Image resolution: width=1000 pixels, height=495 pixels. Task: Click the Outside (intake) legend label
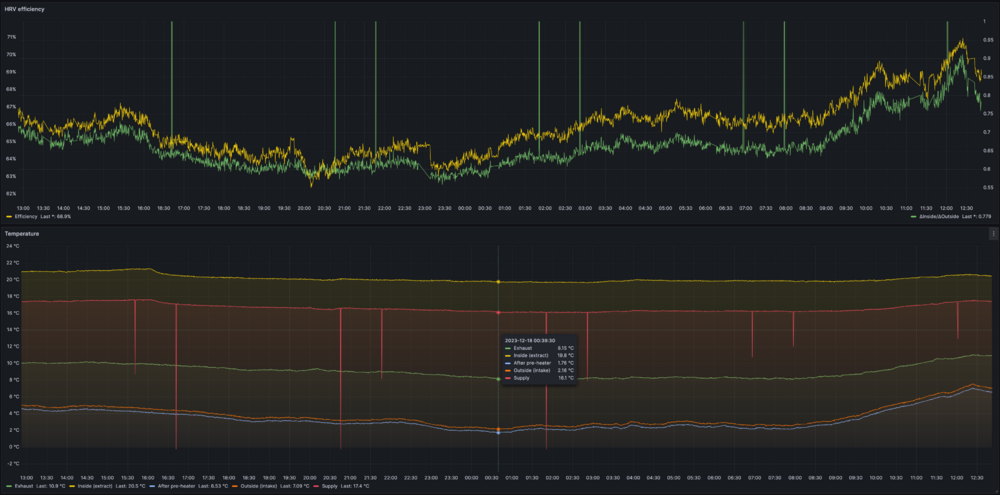[x=262, y=486]
